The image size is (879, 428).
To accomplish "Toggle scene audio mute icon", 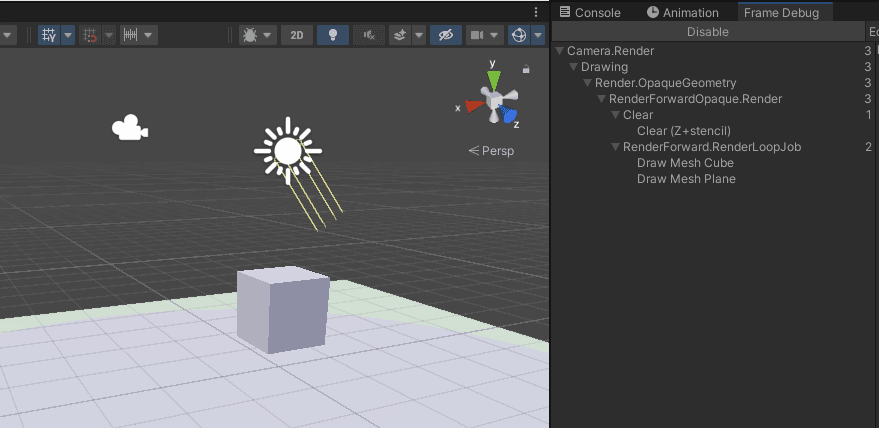I will point(369,35).
